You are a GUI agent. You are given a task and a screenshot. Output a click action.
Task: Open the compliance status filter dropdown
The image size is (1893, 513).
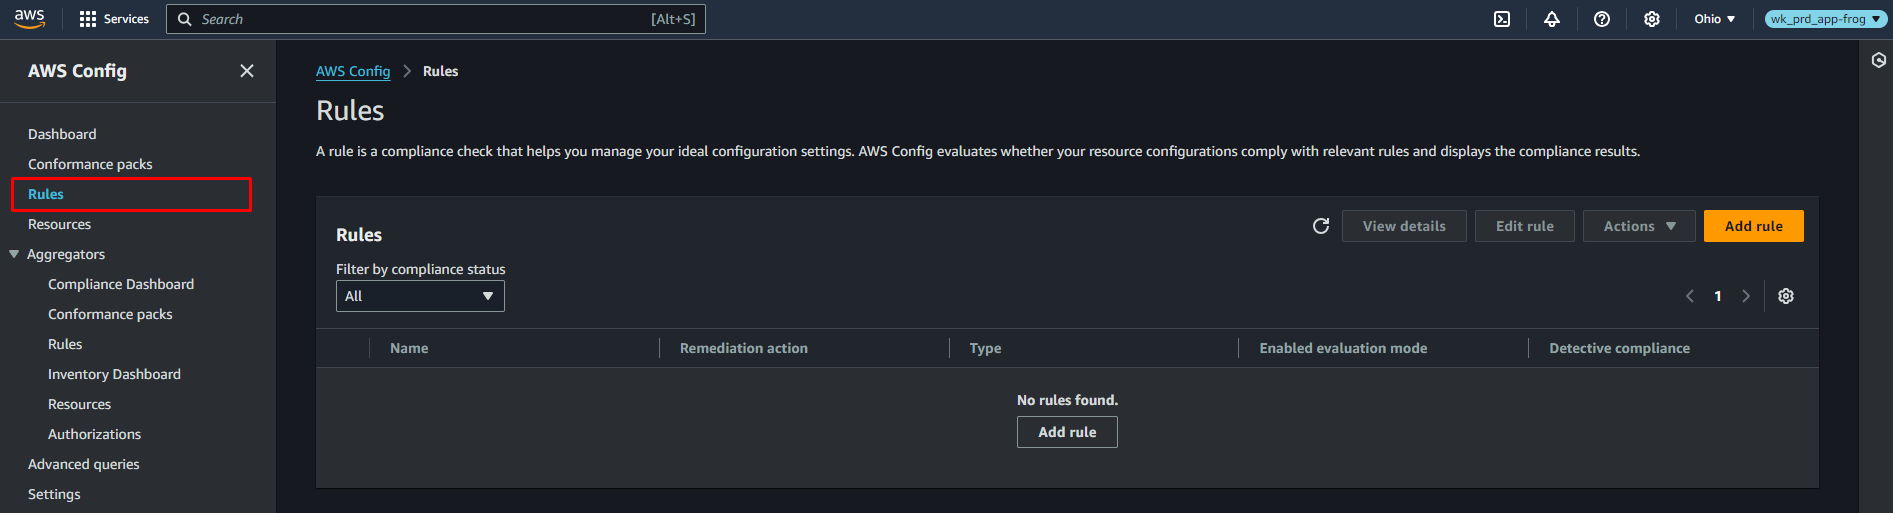[x=420, y=296]
